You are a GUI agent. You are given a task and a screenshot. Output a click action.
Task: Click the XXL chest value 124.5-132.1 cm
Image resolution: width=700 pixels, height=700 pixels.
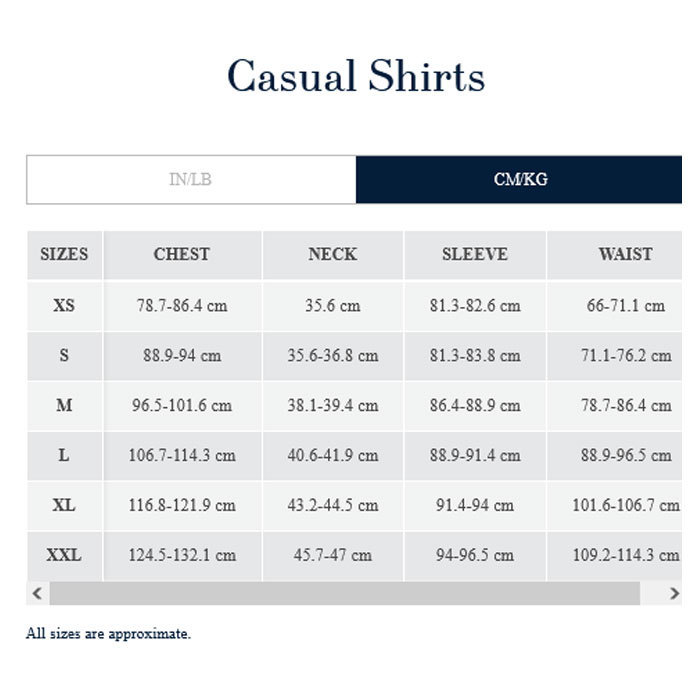(182, 555)
